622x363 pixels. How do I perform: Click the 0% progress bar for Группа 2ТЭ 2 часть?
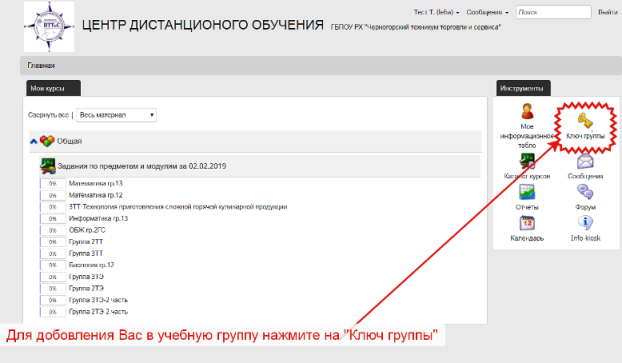(52, 312)
